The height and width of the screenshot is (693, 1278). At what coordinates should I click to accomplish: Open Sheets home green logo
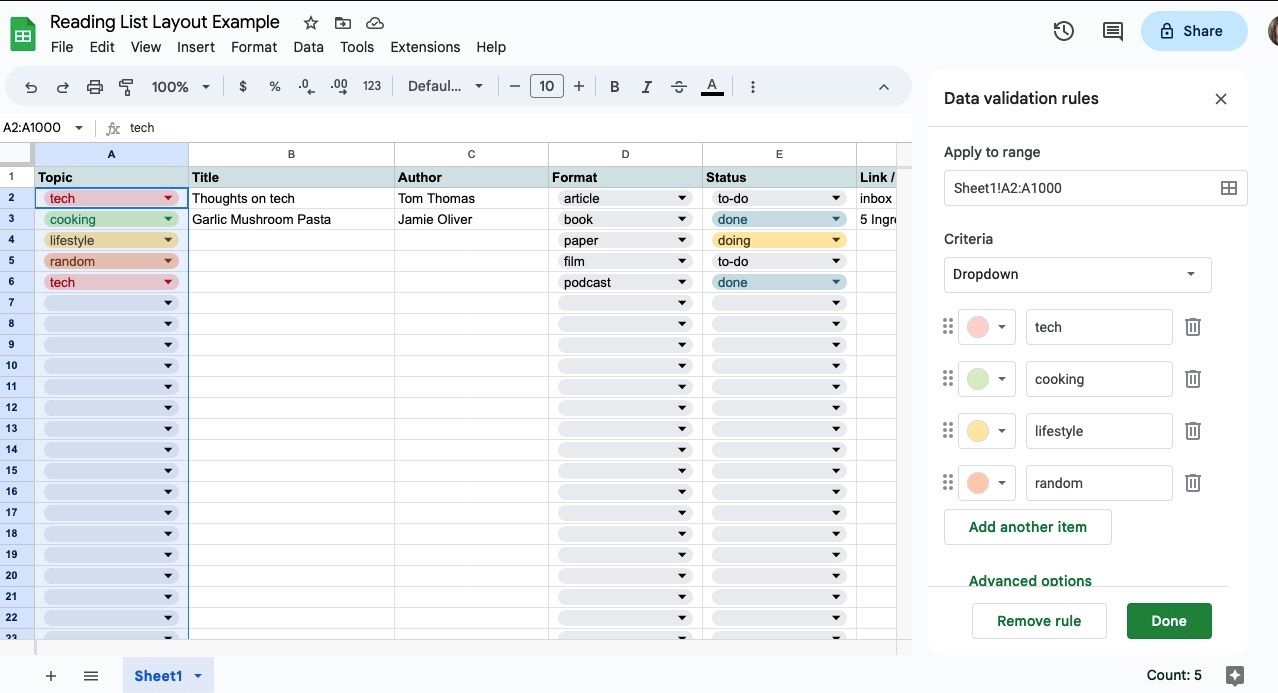pos(23,34)
